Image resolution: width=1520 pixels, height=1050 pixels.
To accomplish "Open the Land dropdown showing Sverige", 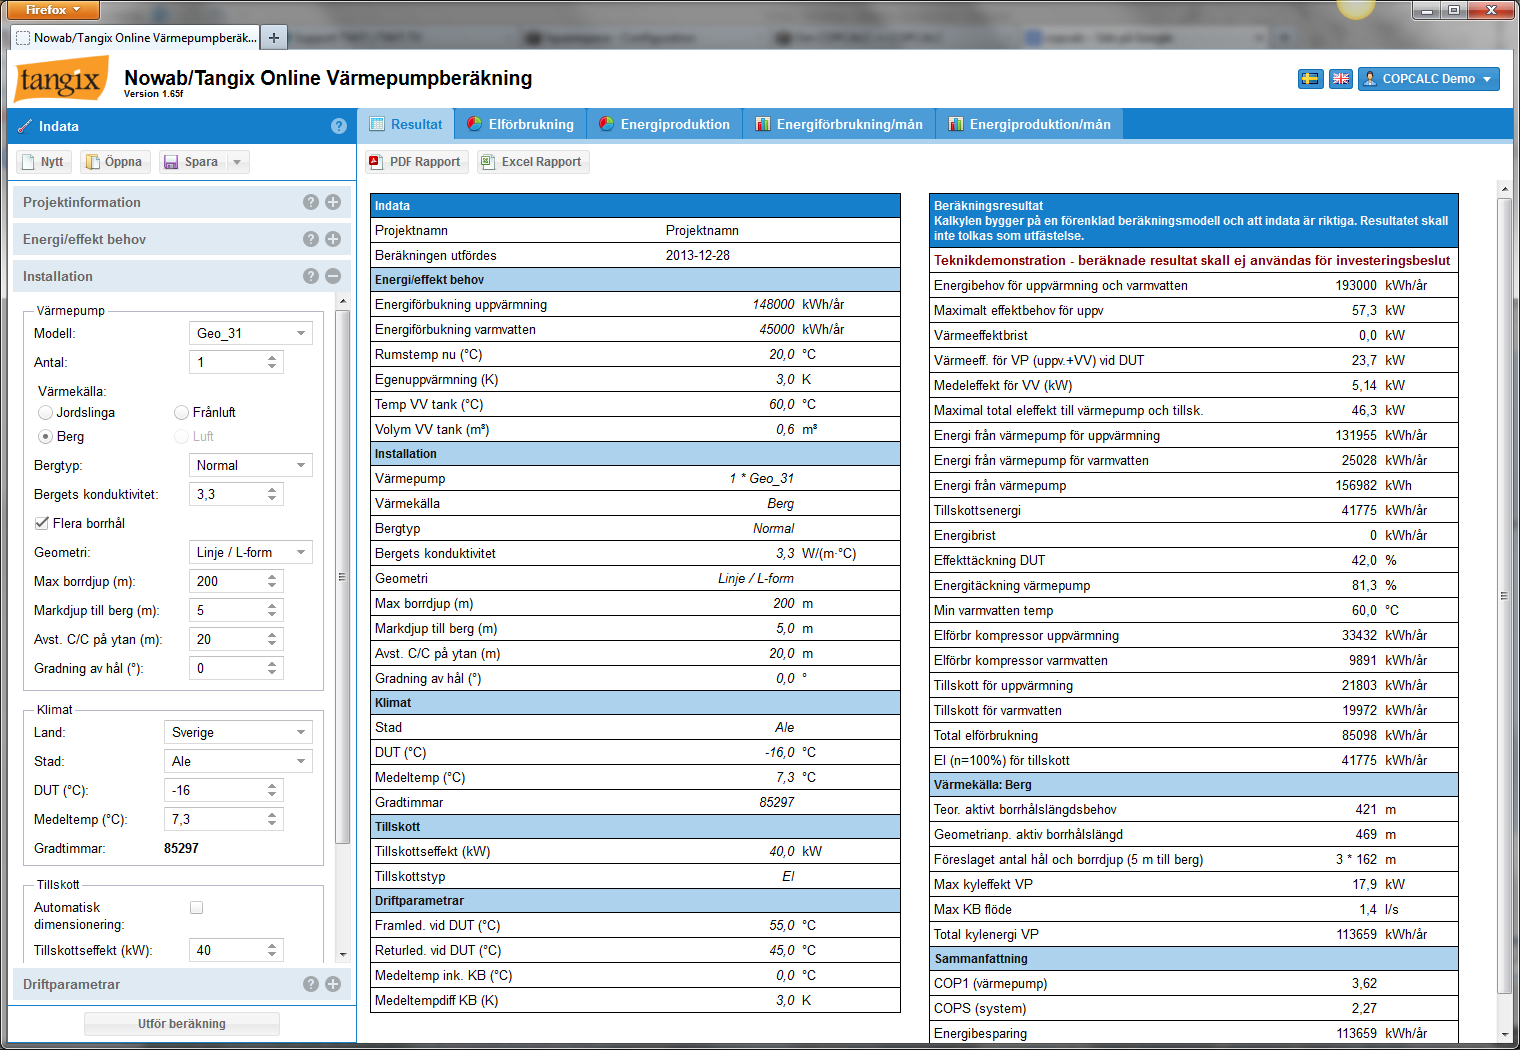I will [x=238, y=732].
